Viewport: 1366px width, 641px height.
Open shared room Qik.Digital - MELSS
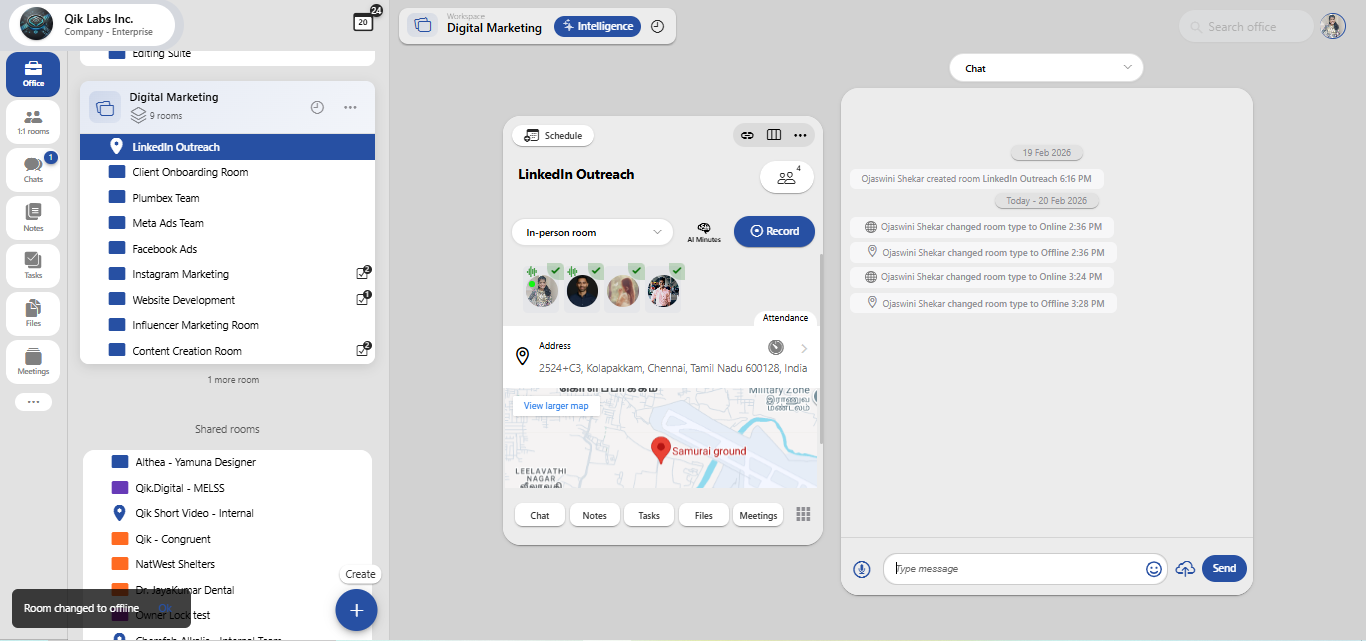pyautogui.click(x=227, y=488)
